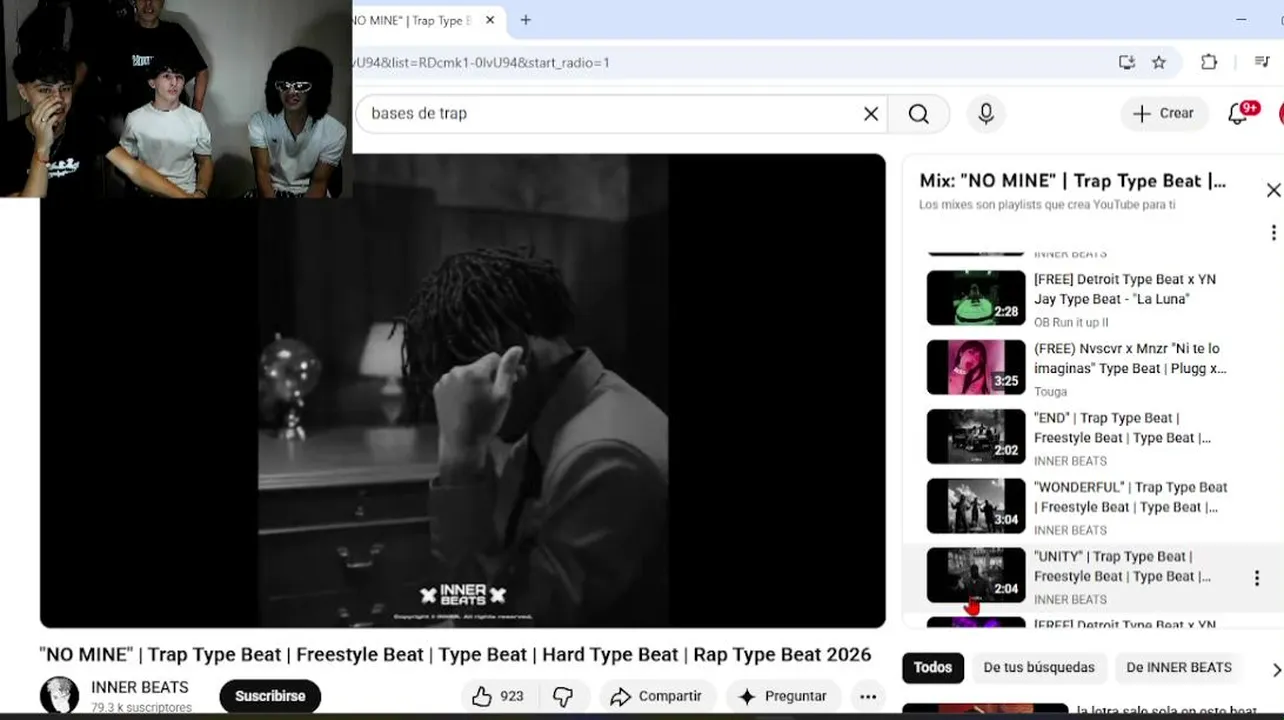1284x720 pixels.
Task: Select the De INNER BEATS chip
Action: [x=1179, y=668]
